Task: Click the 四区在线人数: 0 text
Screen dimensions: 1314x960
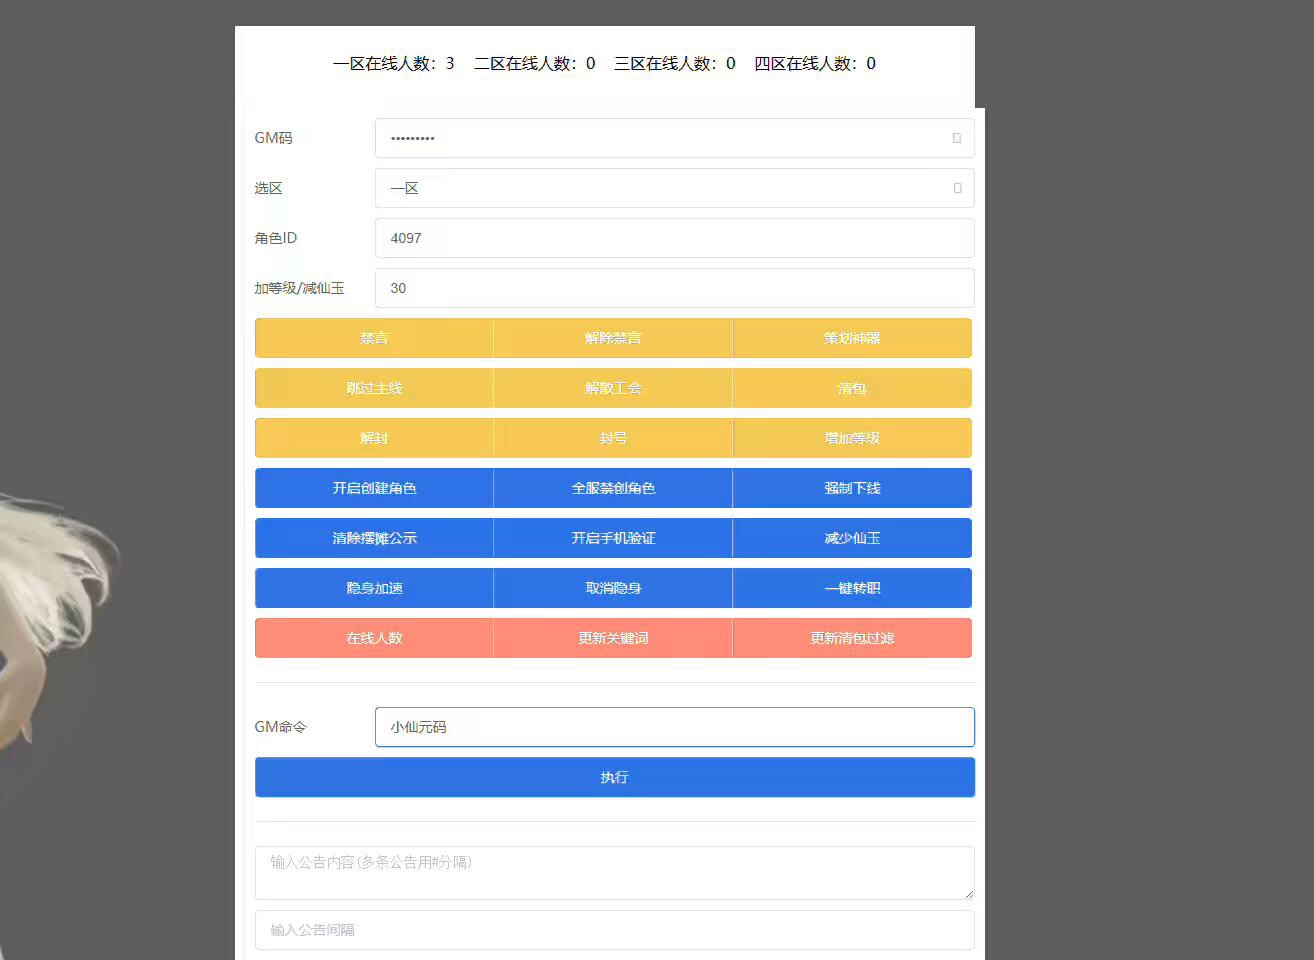Action: (815, 63)
